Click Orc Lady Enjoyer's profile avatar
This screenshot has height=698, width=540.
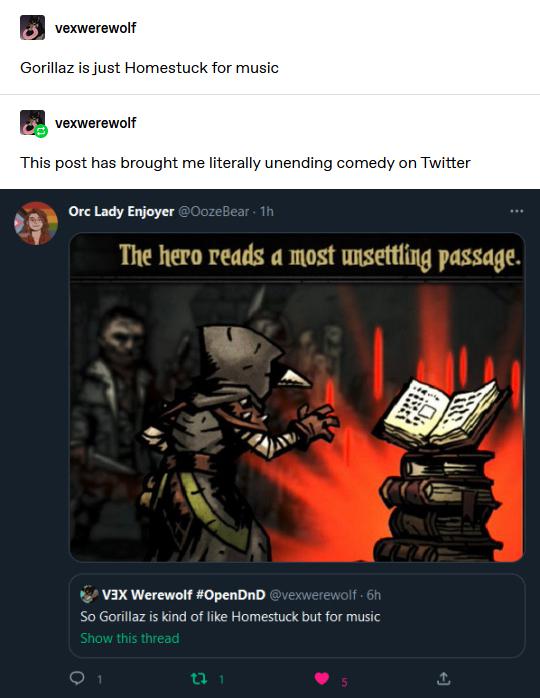tap(36, 223)
